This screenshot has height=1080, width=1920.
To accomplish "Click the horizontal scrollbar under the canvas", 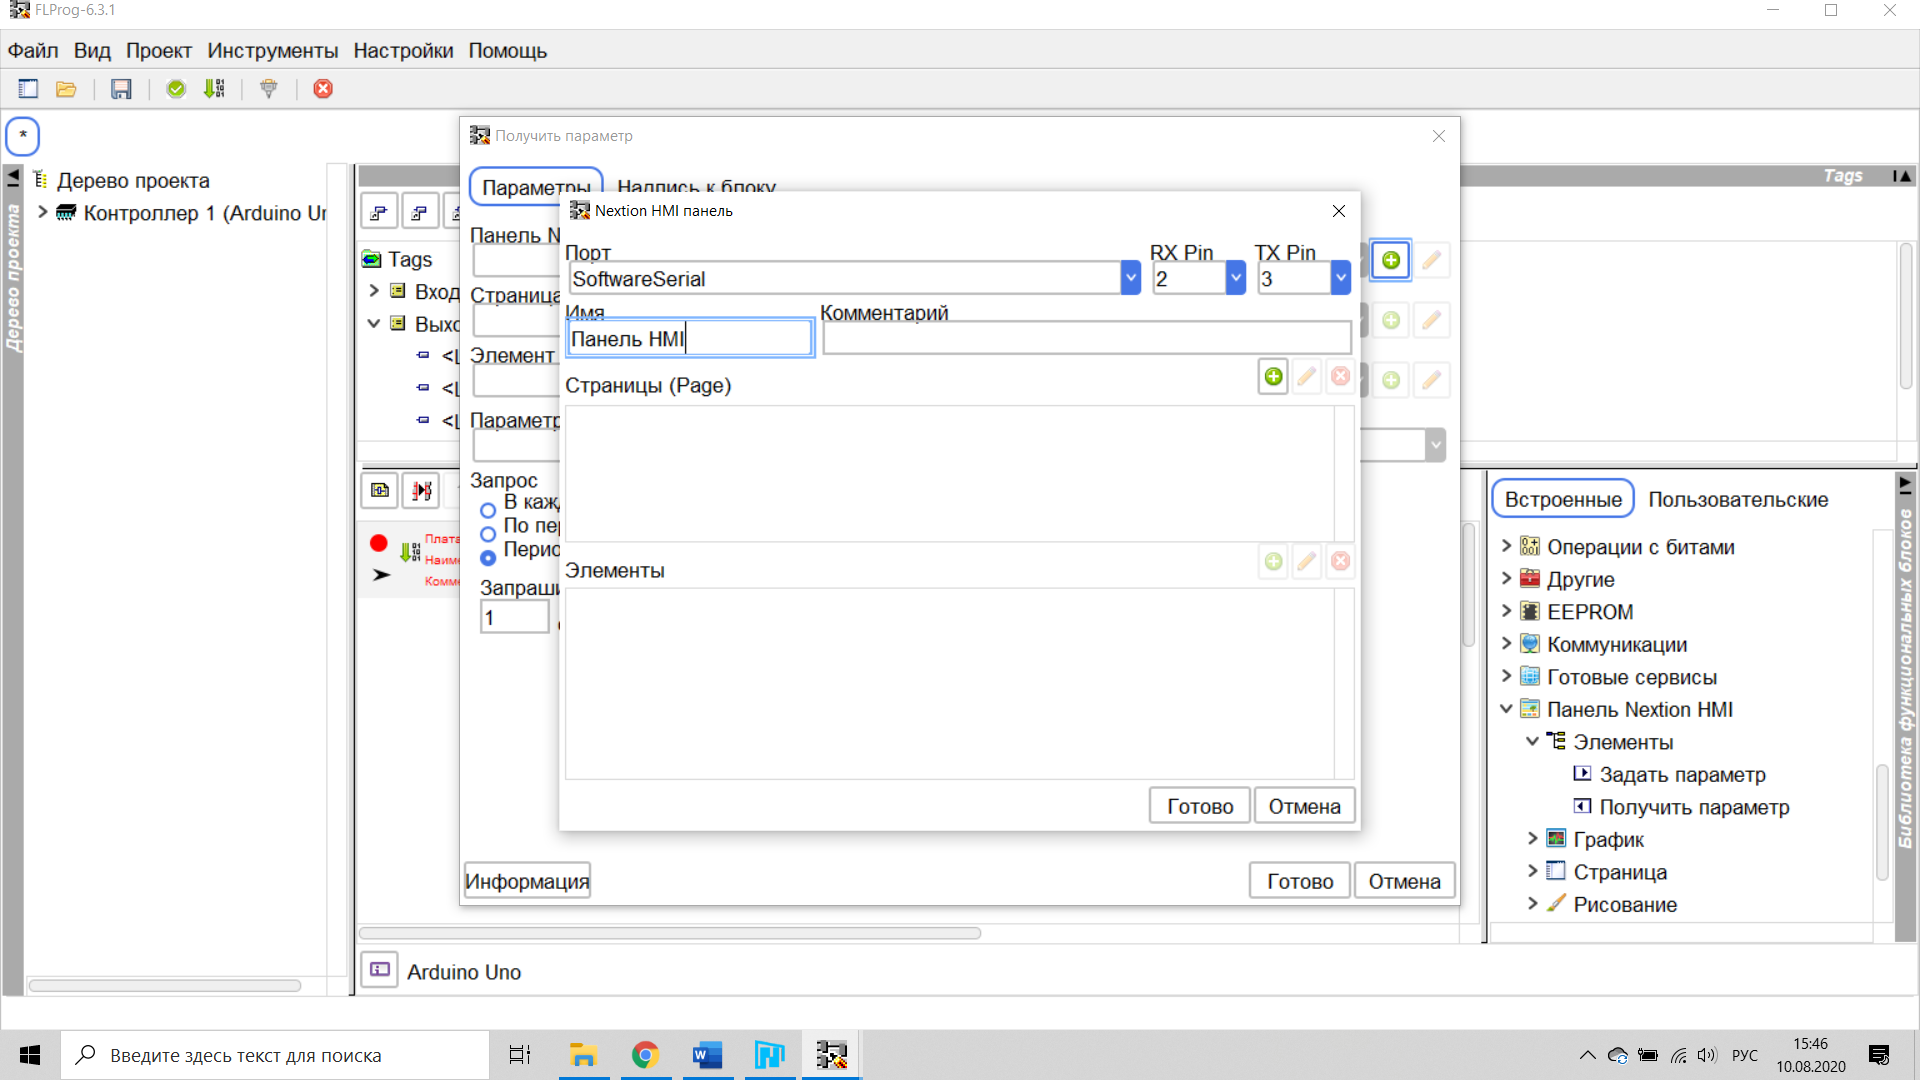I will [670, 933].
